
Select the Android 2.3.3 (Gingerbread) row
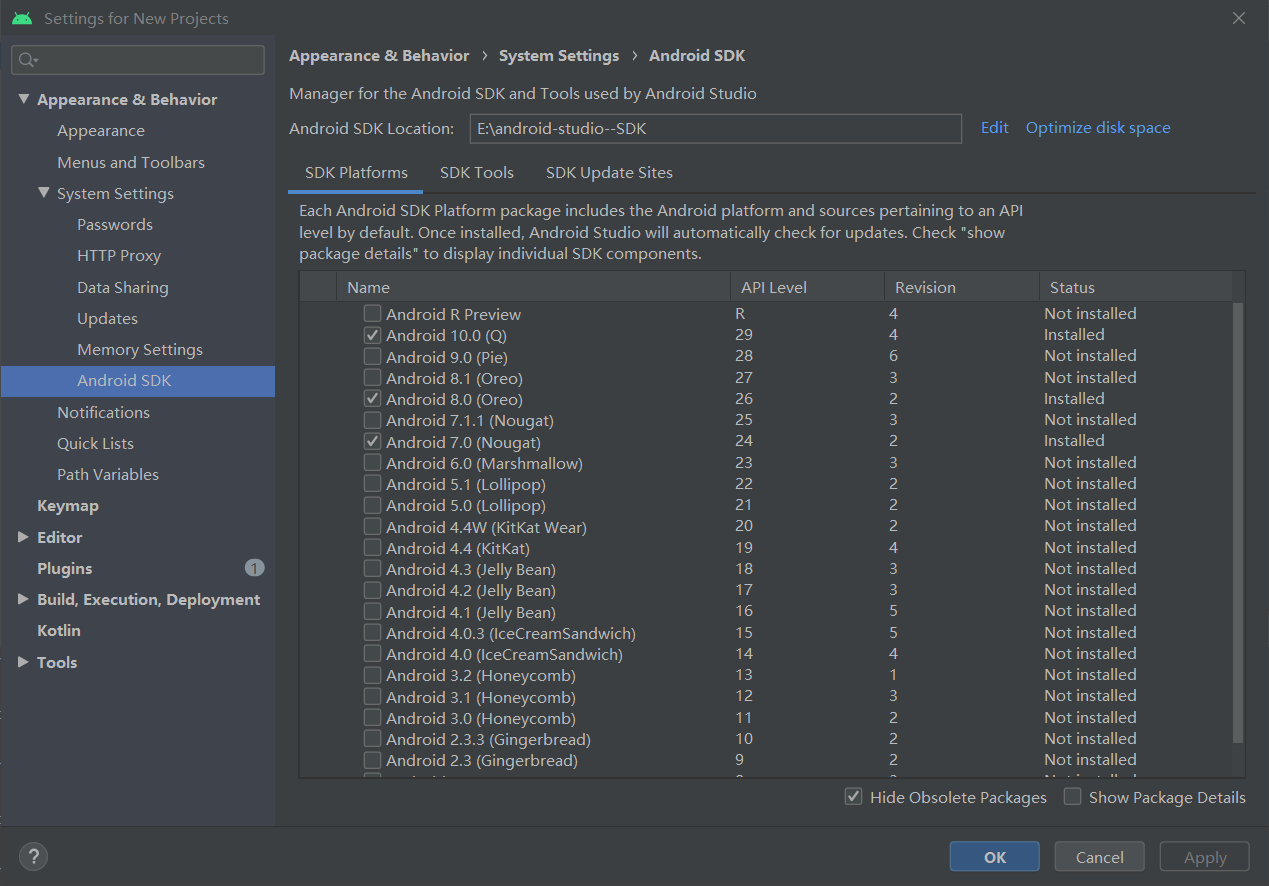pyautogui.click(x=766, y=739)
